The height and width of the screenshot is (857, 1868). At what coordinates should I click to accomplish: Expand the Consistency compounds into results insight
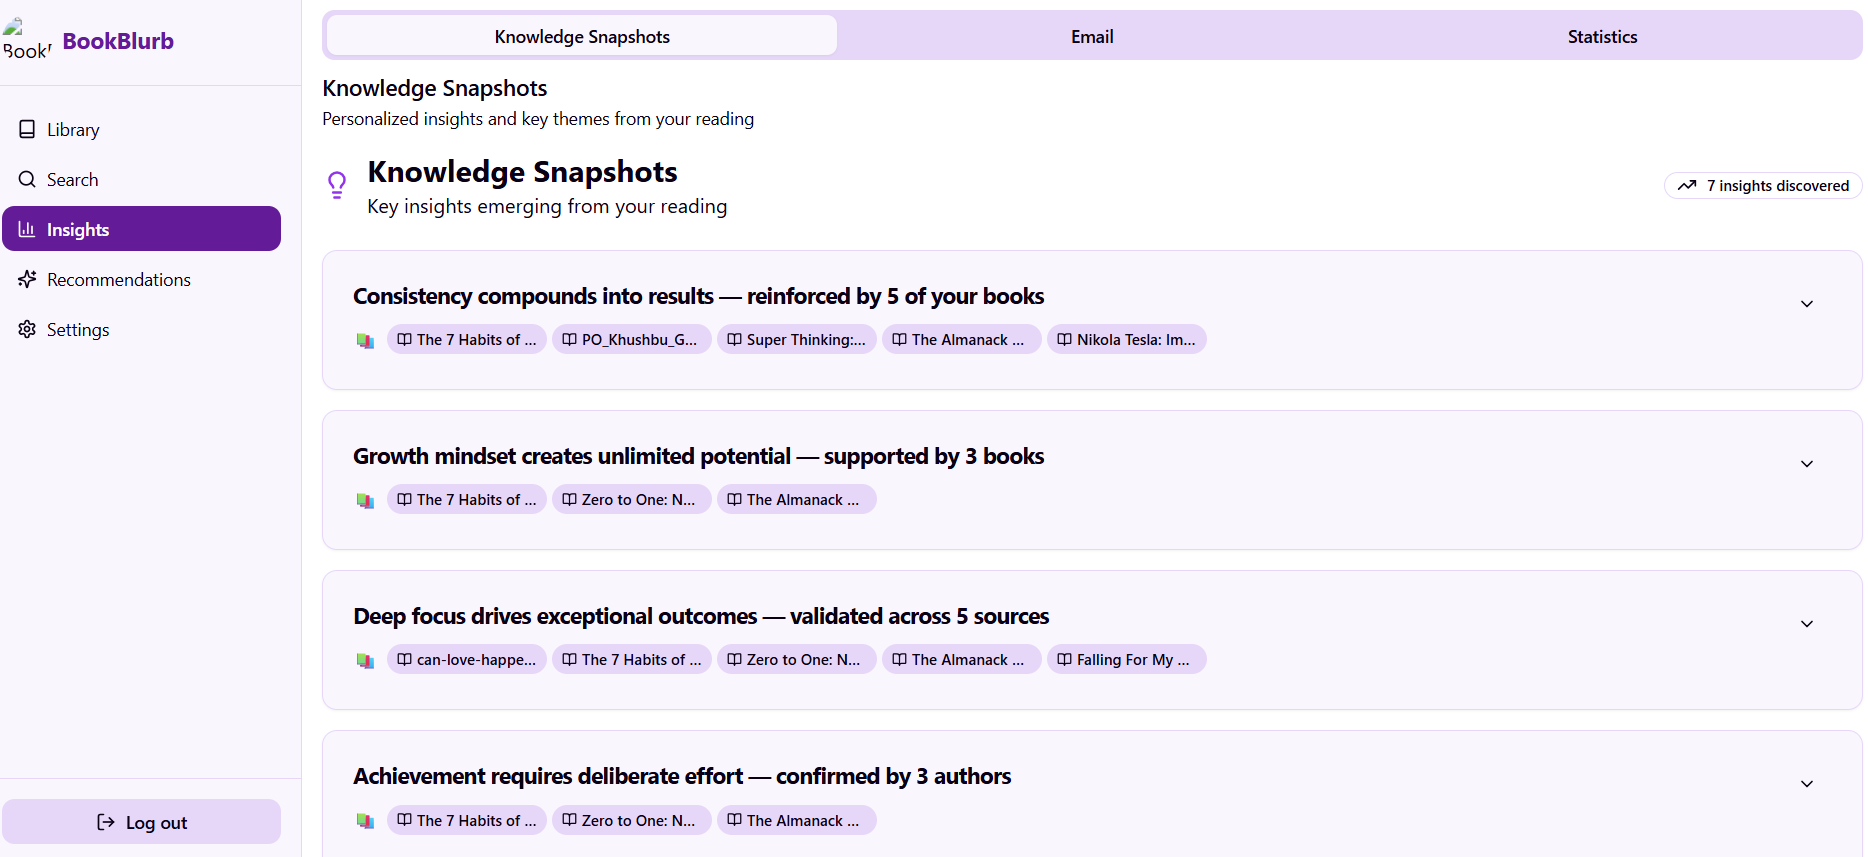point(1806,304)
